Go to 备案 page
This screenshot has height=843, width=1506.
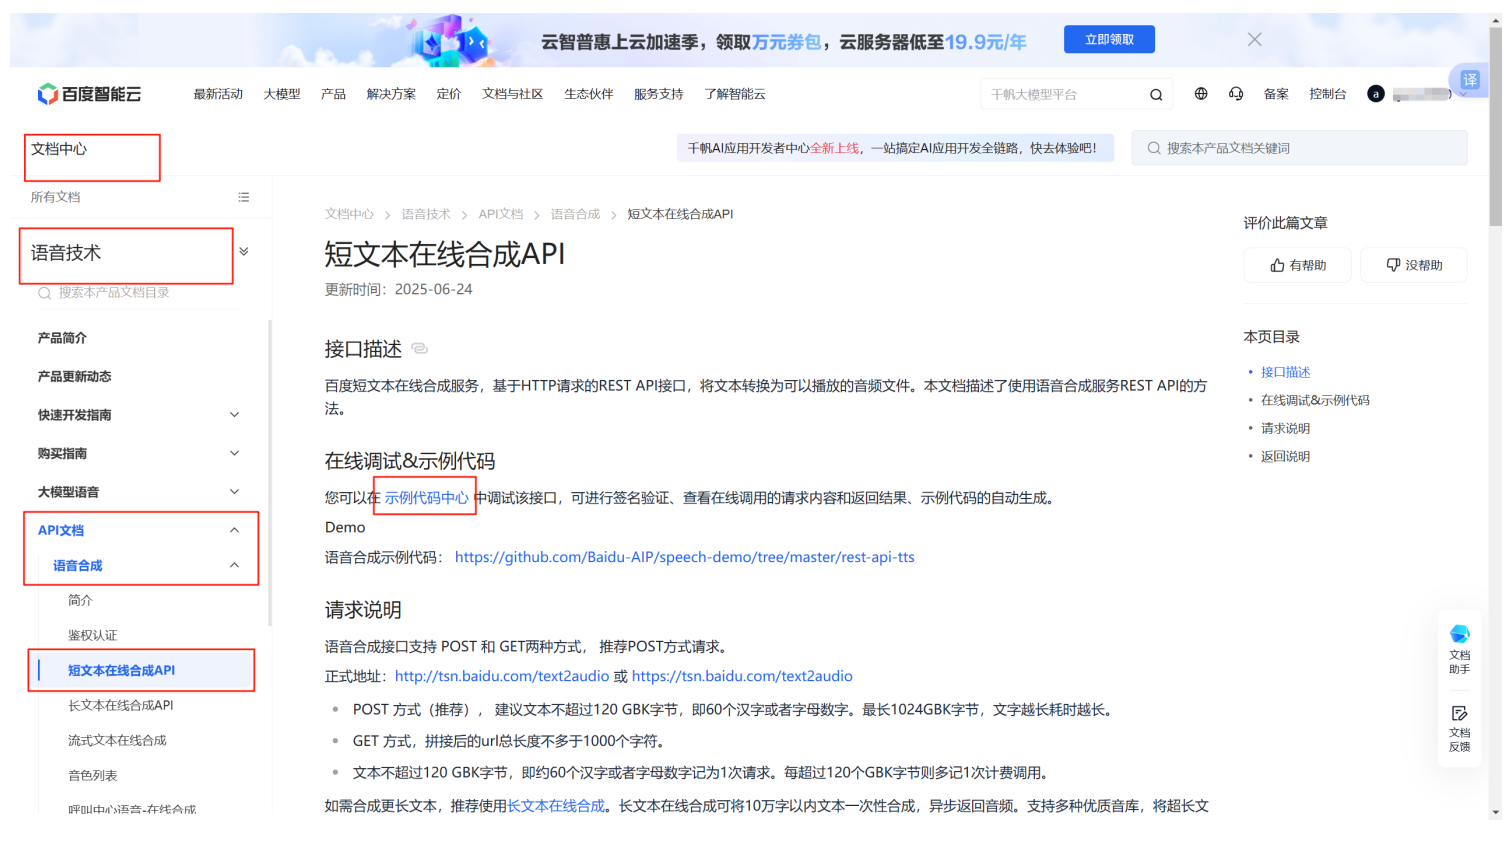[x=1276, y=94]
